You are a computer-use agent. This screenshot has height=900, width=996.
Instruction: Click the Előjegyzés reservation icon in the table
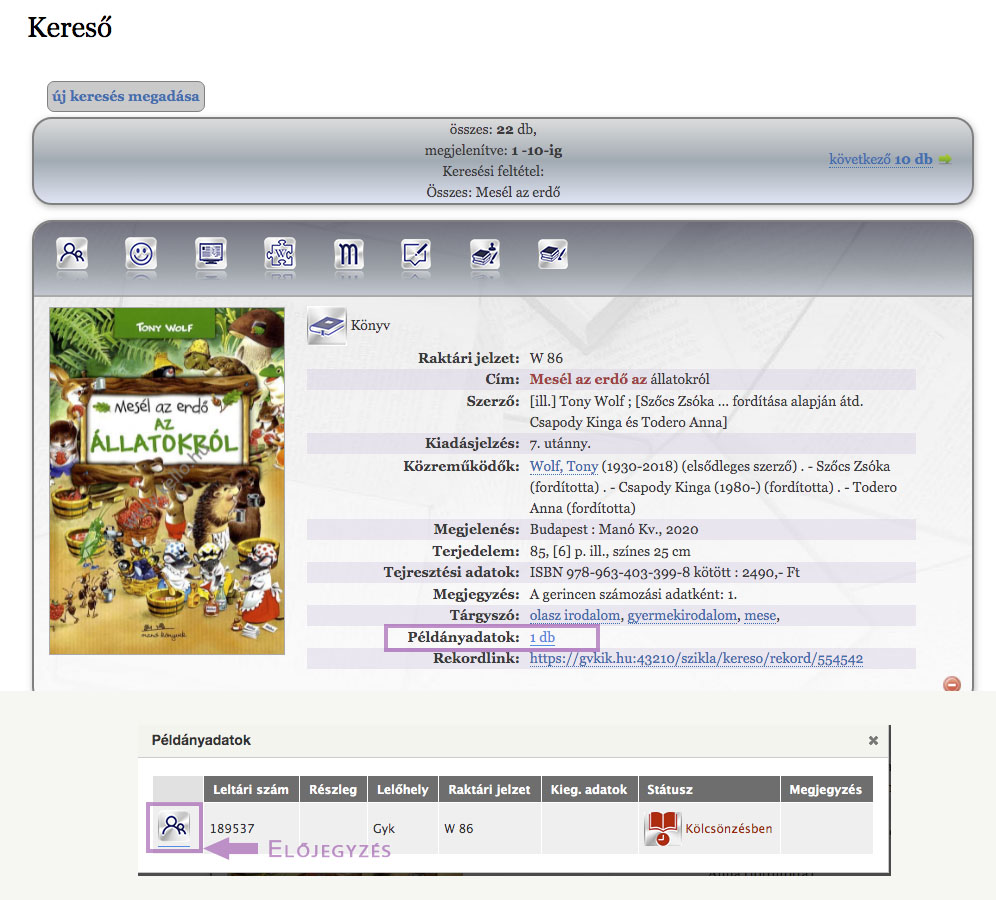pos(174,828)
